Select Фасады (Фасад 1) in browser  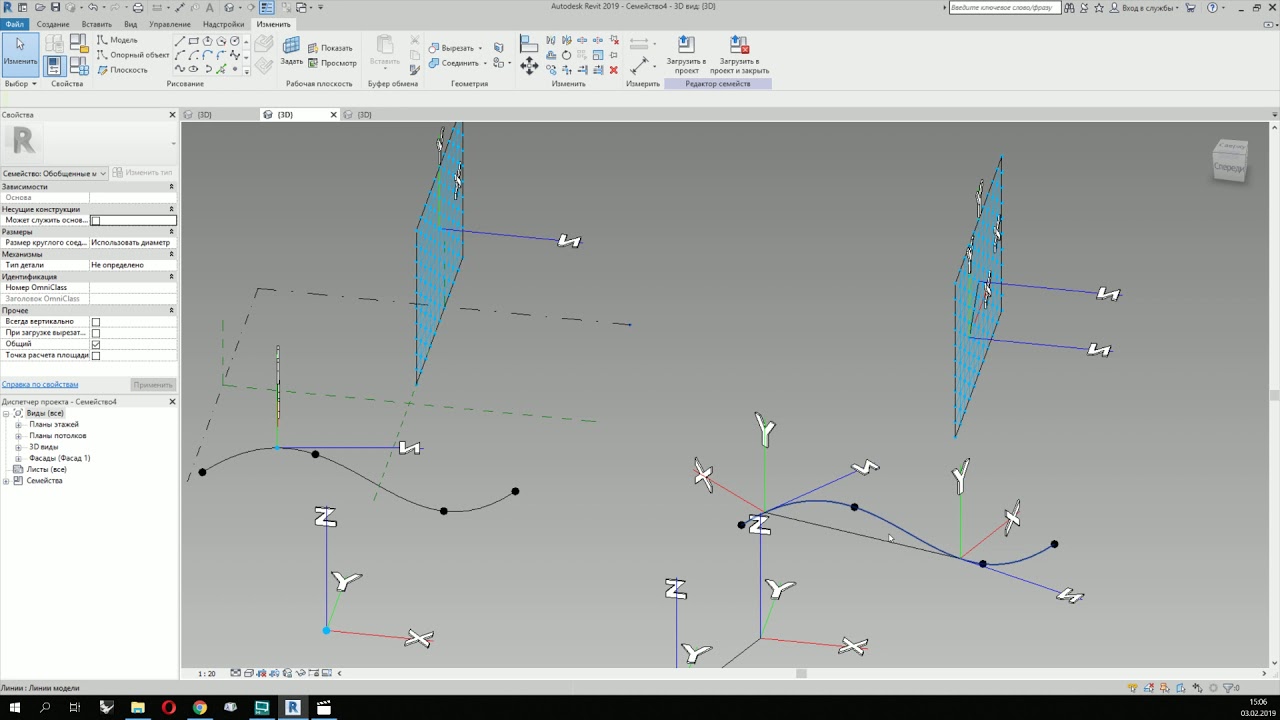[59, 458]
